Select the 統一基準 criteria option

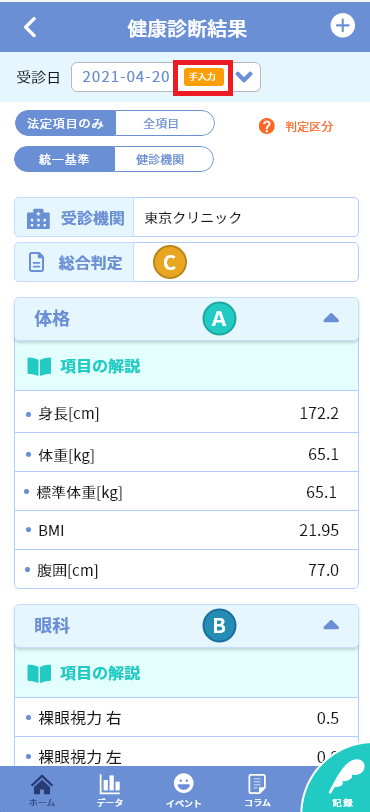pos(64,160)
